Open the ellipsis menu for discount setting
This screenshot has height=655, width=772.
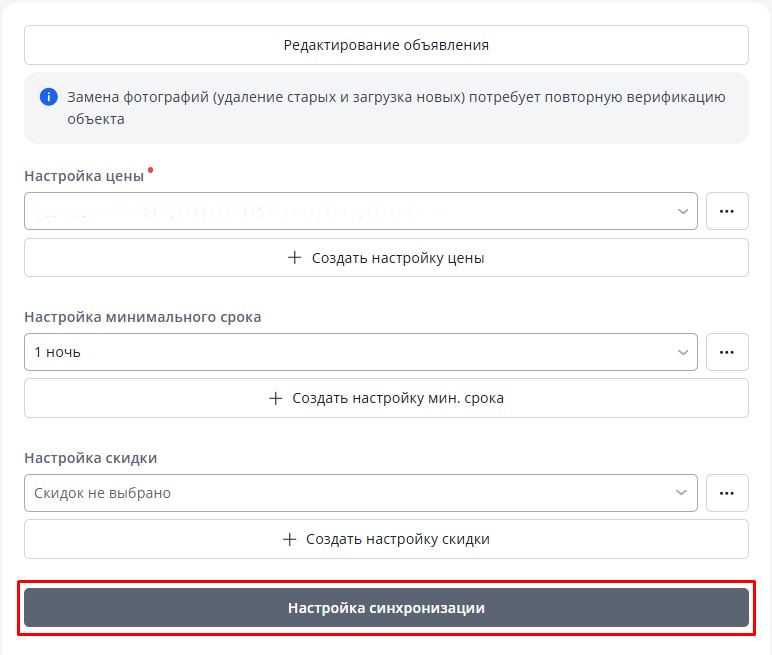pyautogui.click(x=727, y=493)
